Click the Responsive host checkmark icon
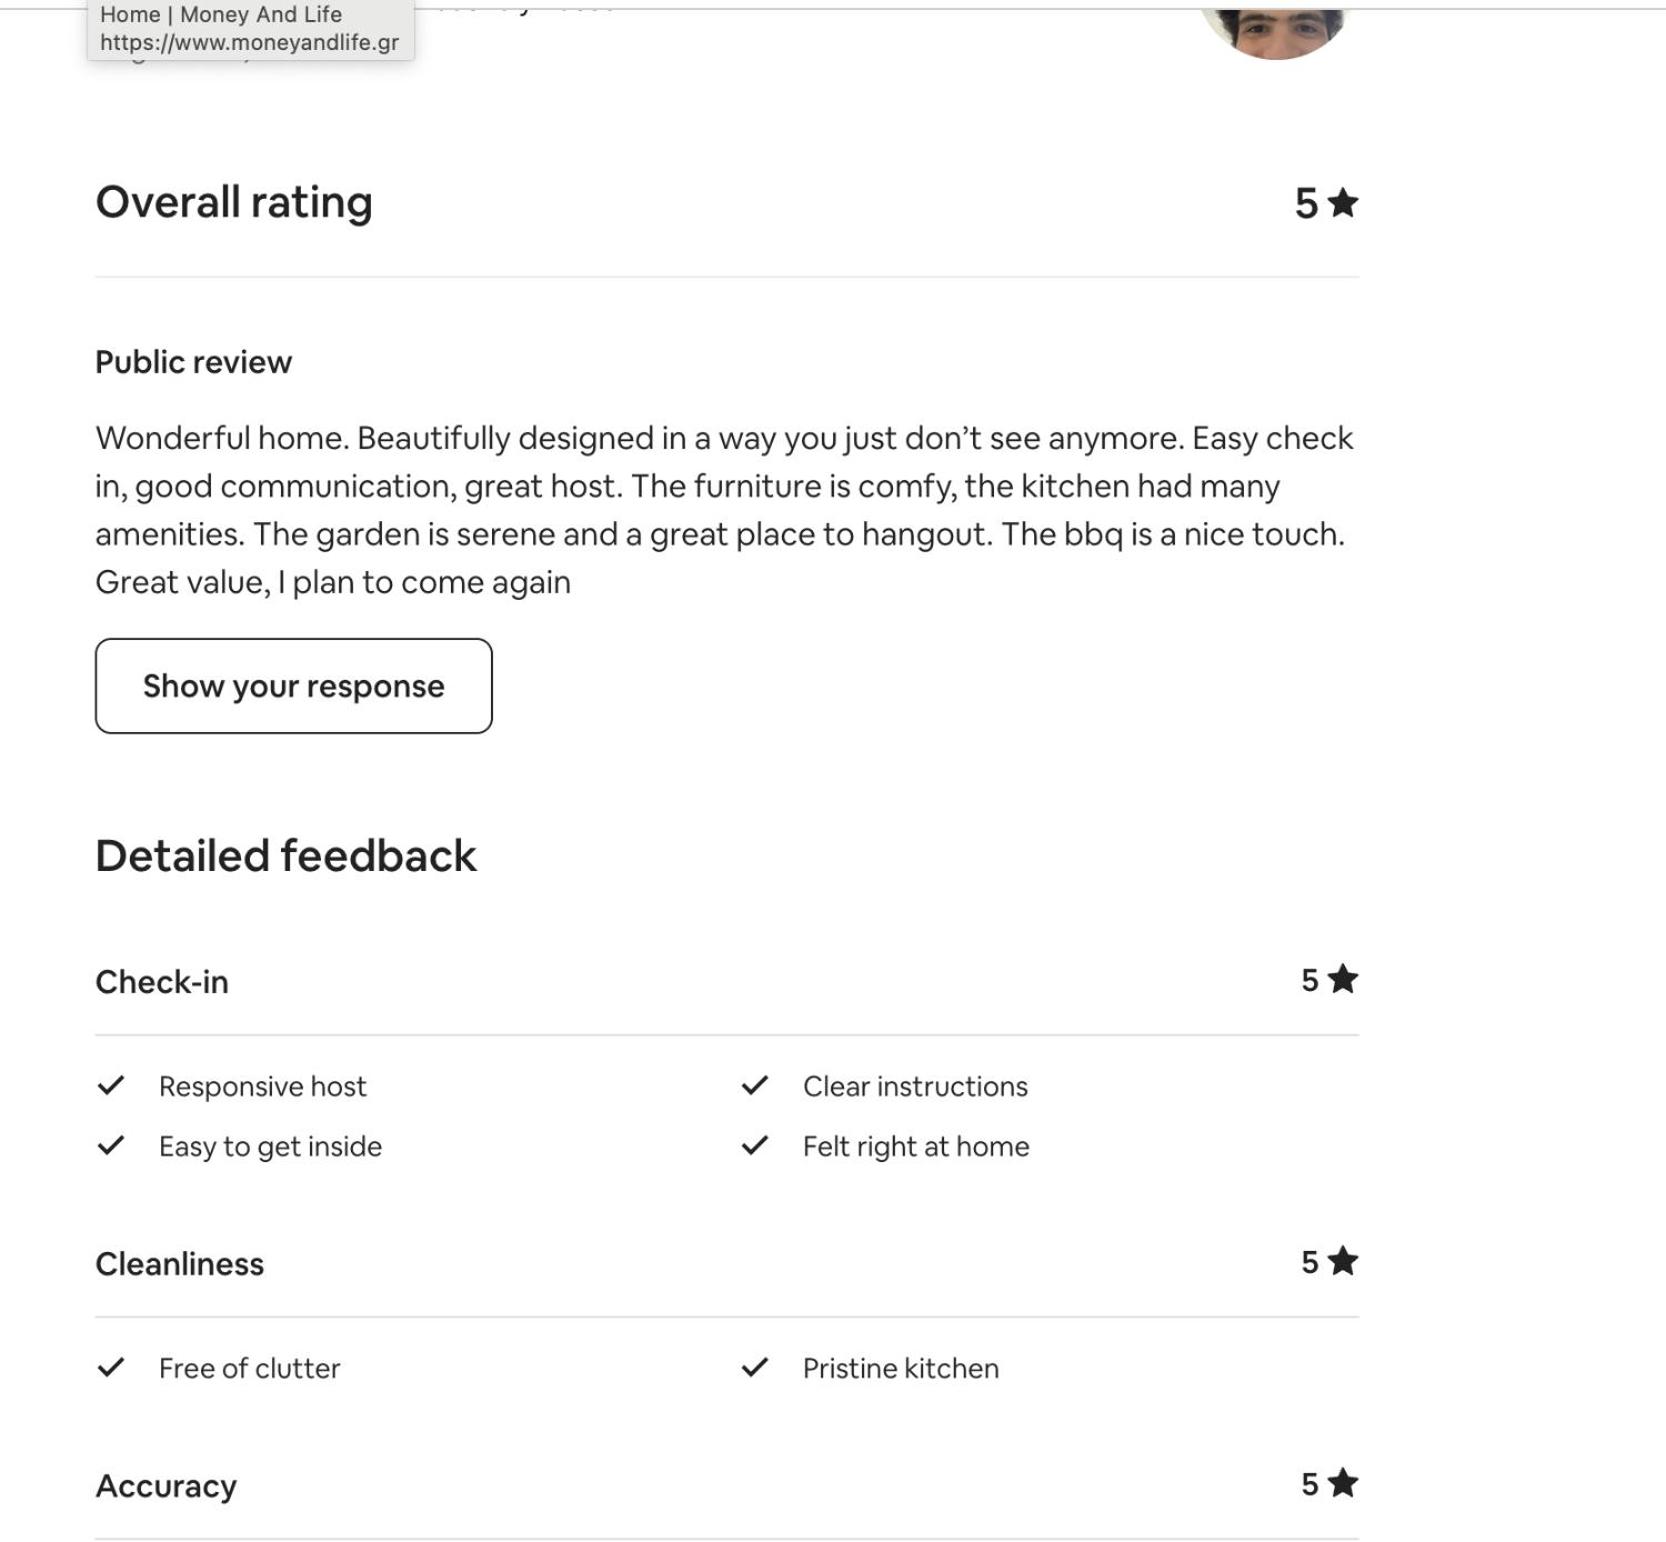 click(111, 1085)
